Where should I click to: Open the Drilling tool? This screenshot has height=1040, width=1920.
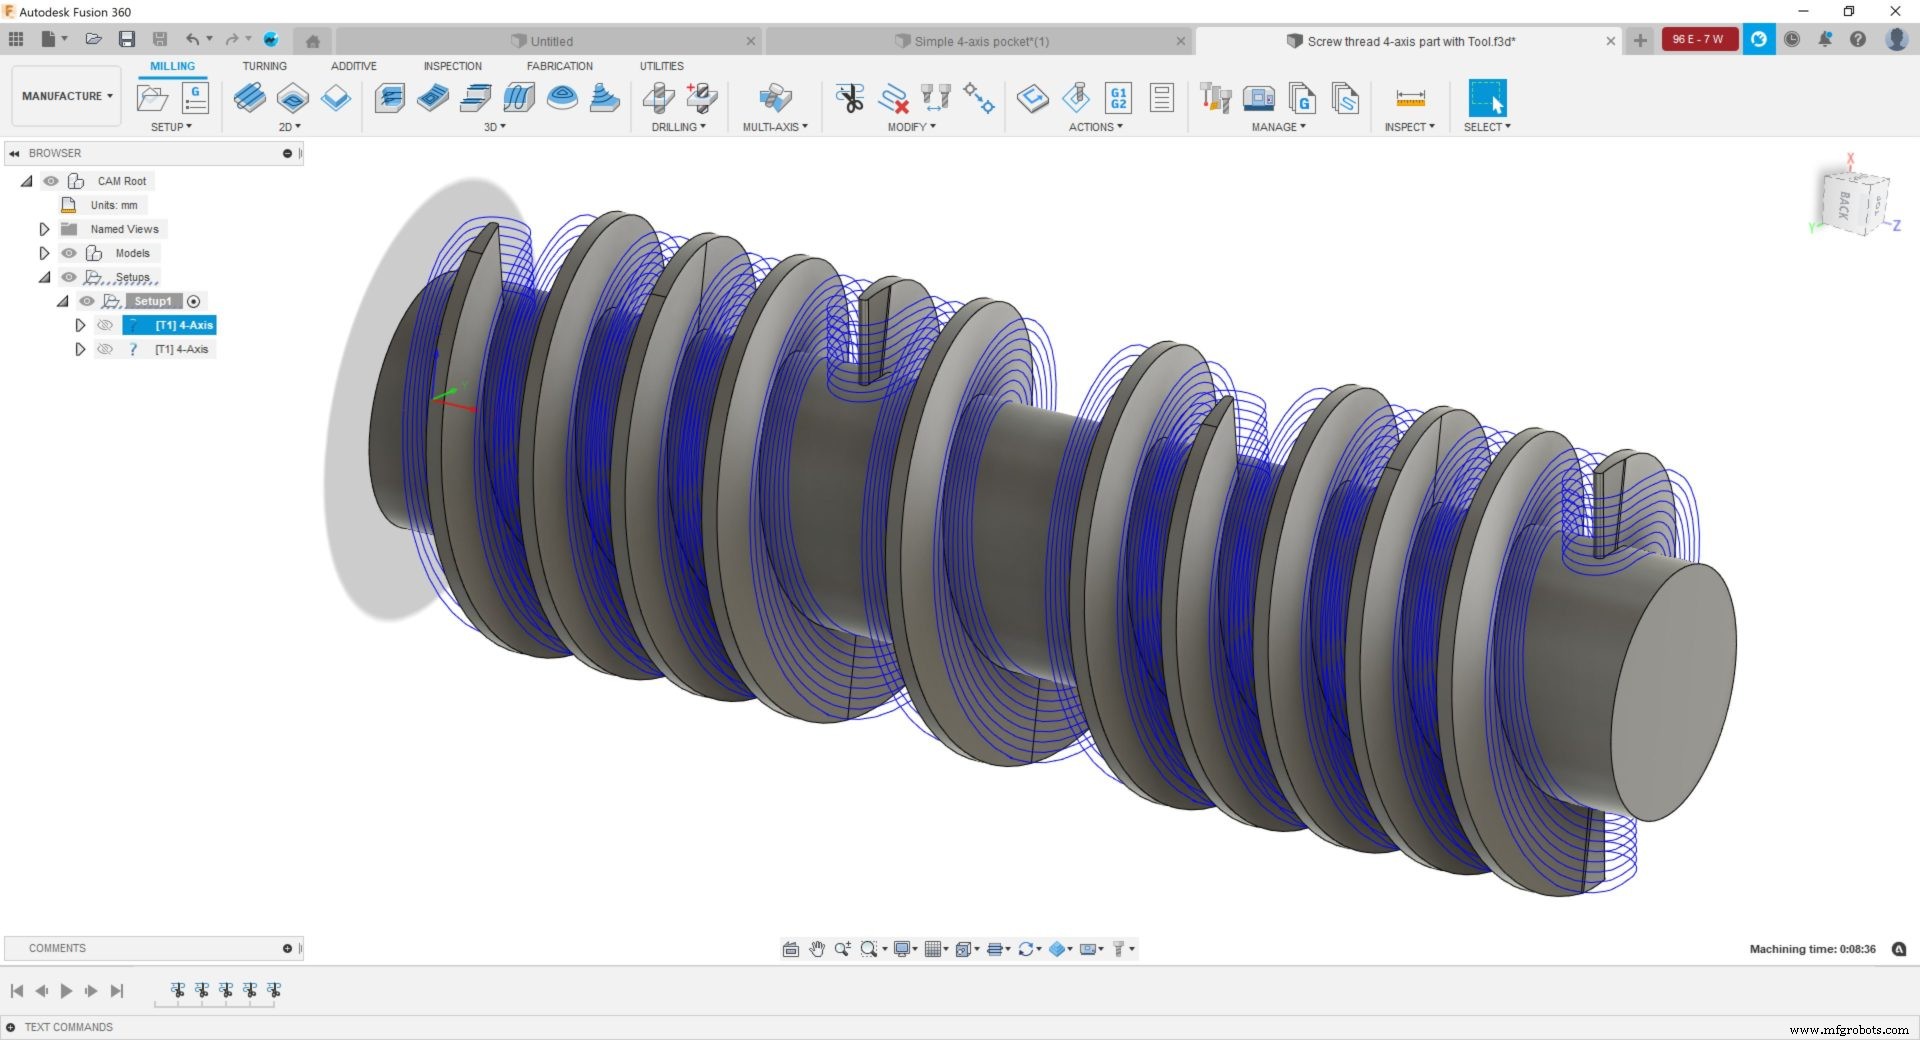[x=658, y=98]
